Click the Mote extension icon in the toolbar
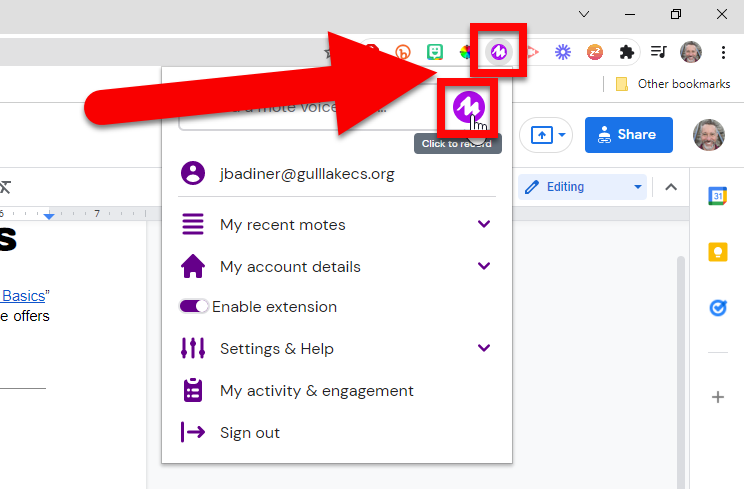Screen dimensions: 744x489 (x=499, y=52)
